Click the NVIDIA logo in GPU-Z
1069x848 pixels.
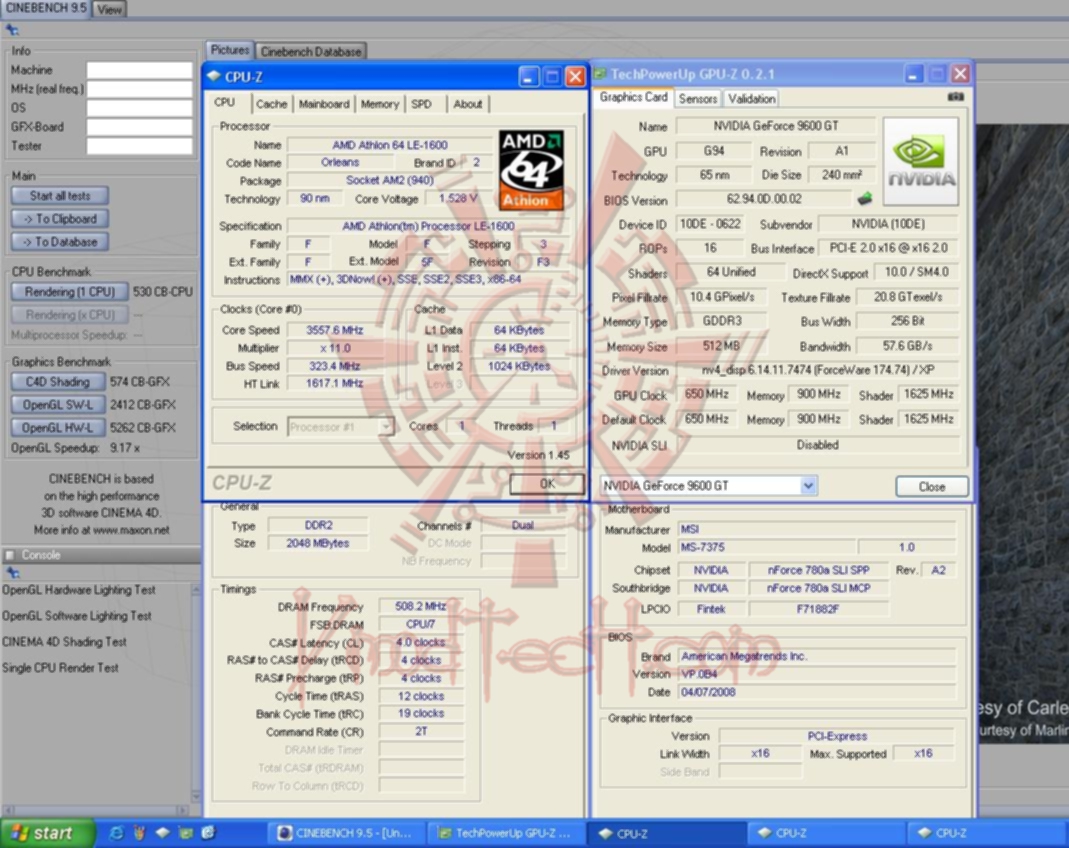point(921,162)
